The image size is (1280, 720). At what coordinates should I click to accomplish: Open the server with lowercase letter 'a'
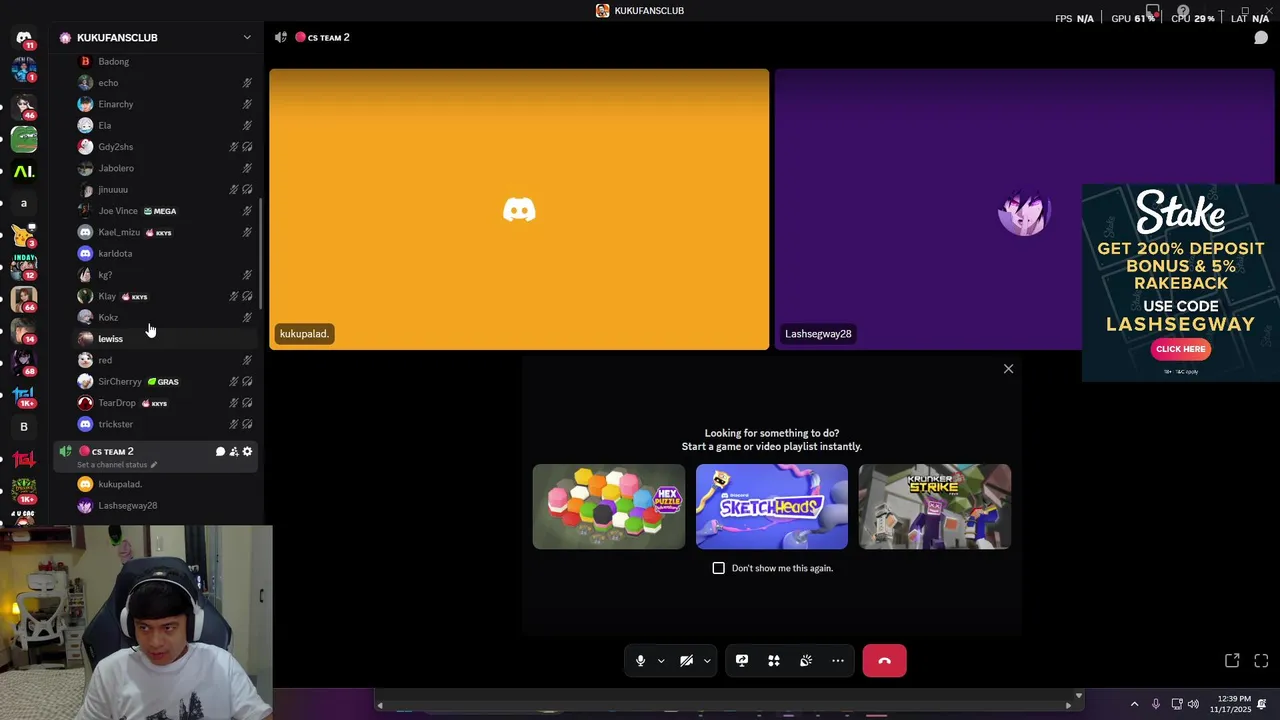coord(24,203)
